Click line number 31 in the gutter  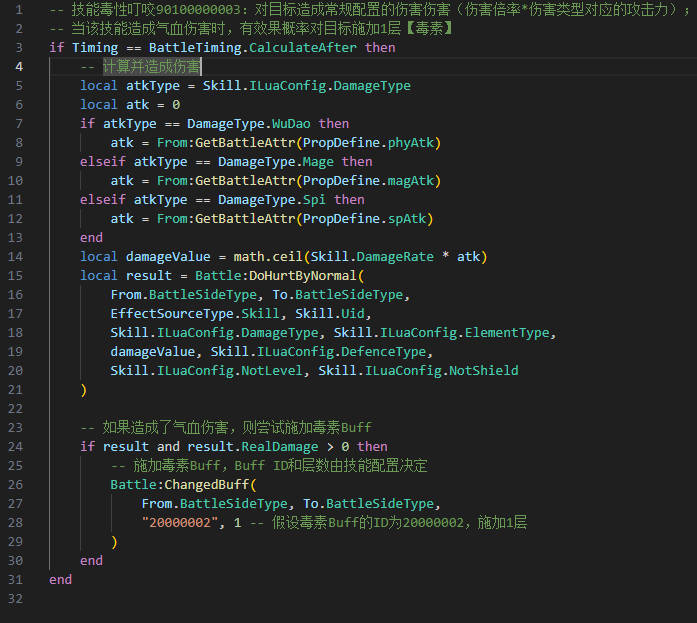pyautogui.click(x=15, y=579)
